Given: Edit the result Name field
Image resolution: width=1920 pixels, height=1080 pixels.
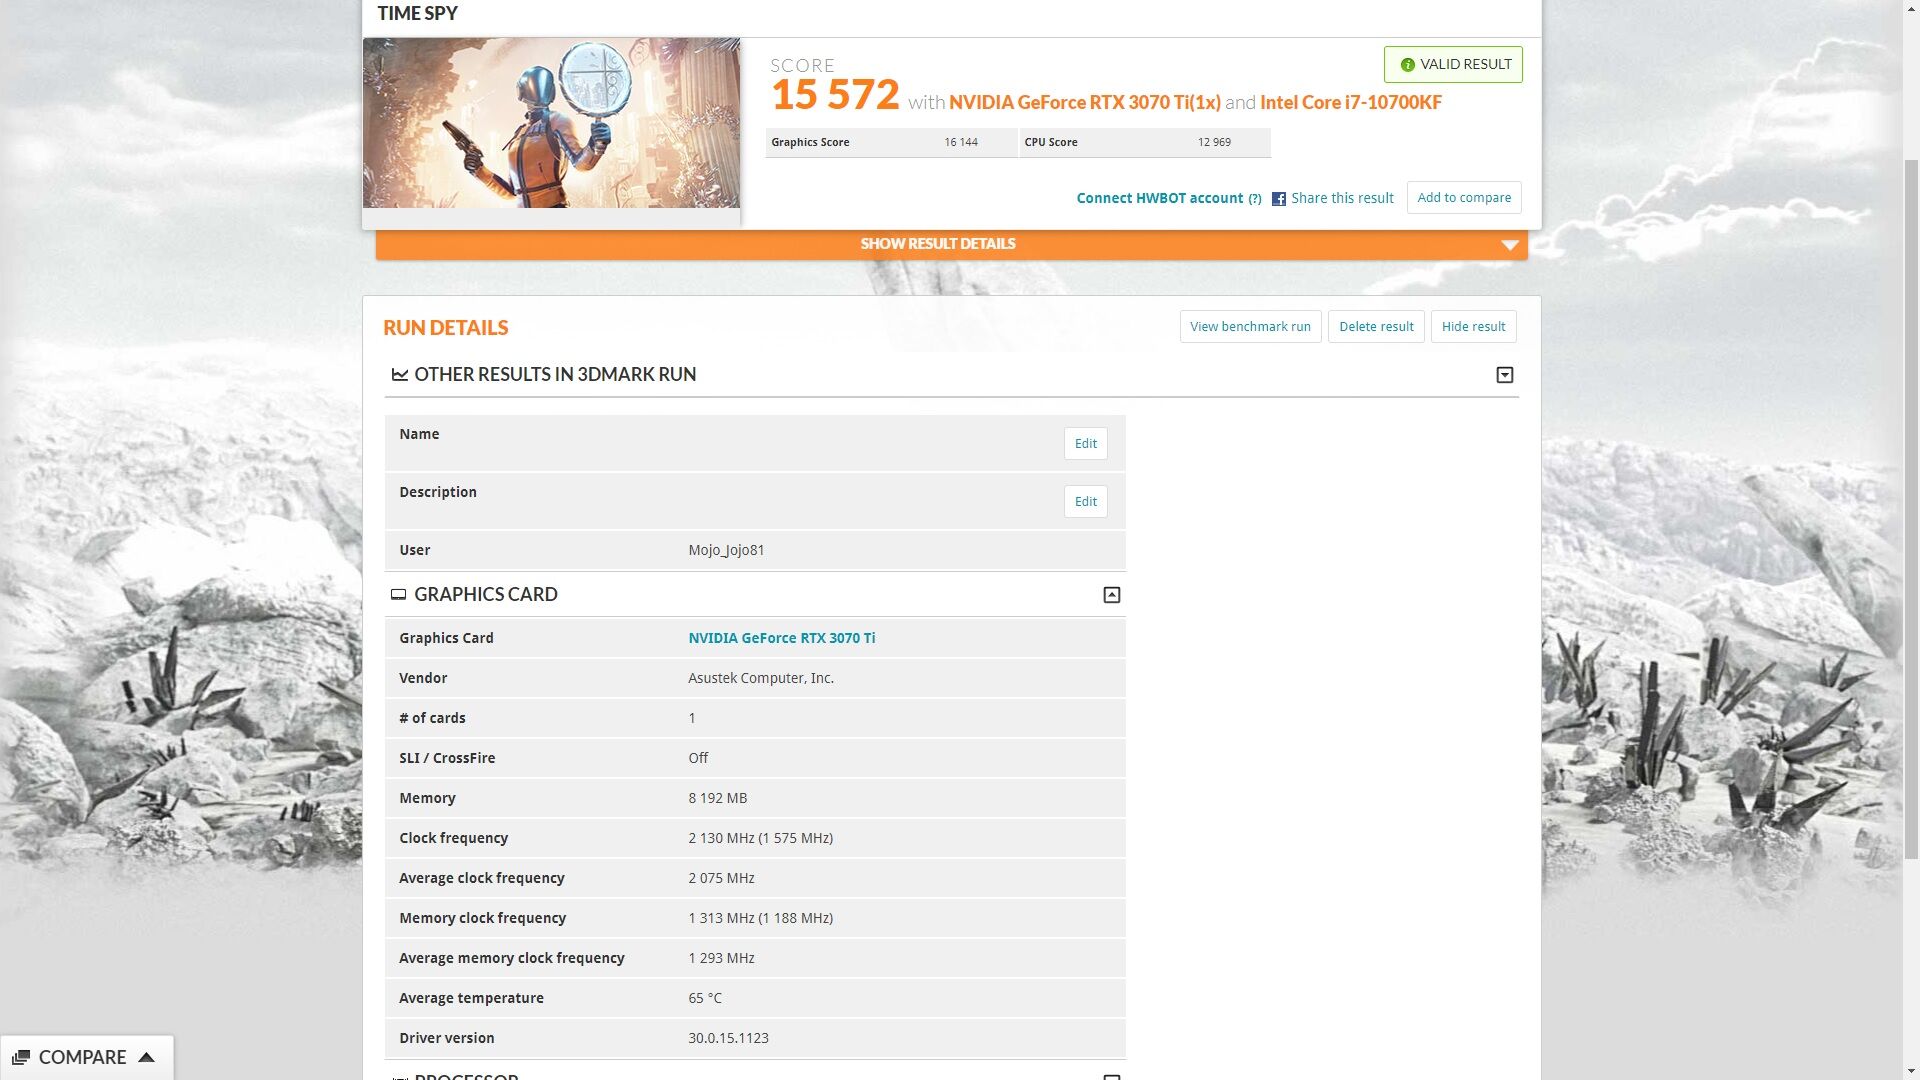Looking at the screenshot, I should tap(1085, 444).
